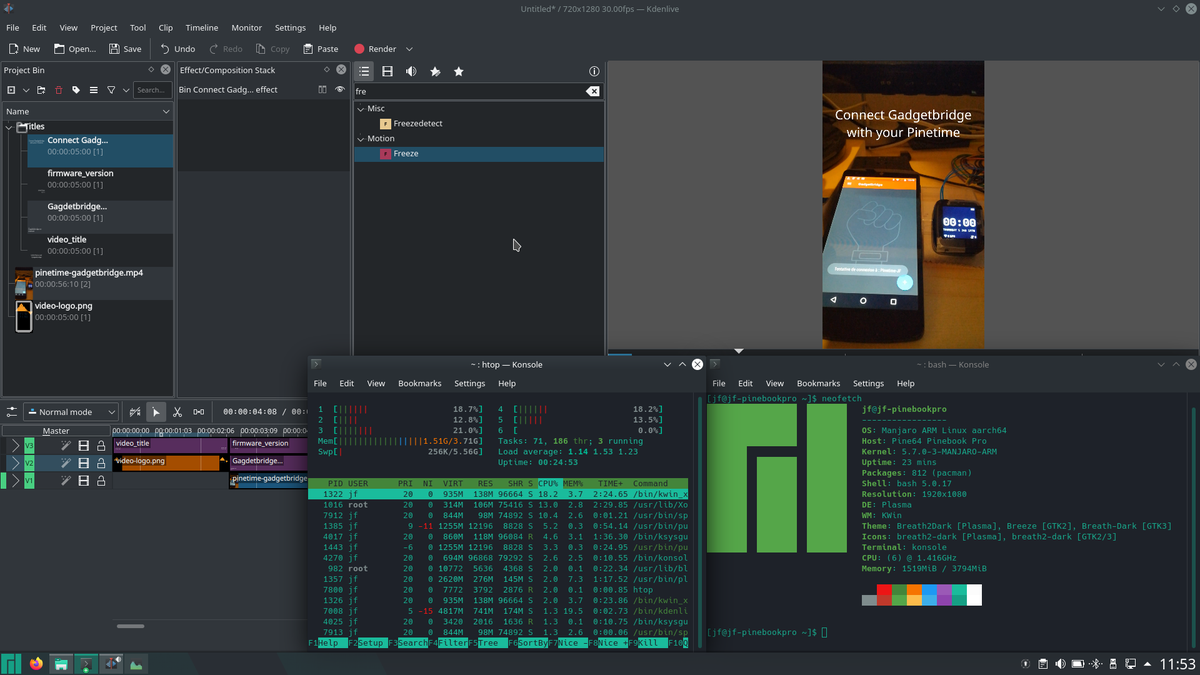Show main effects list view icon
Screen dimensions: 1200x675
click(364, 71)
